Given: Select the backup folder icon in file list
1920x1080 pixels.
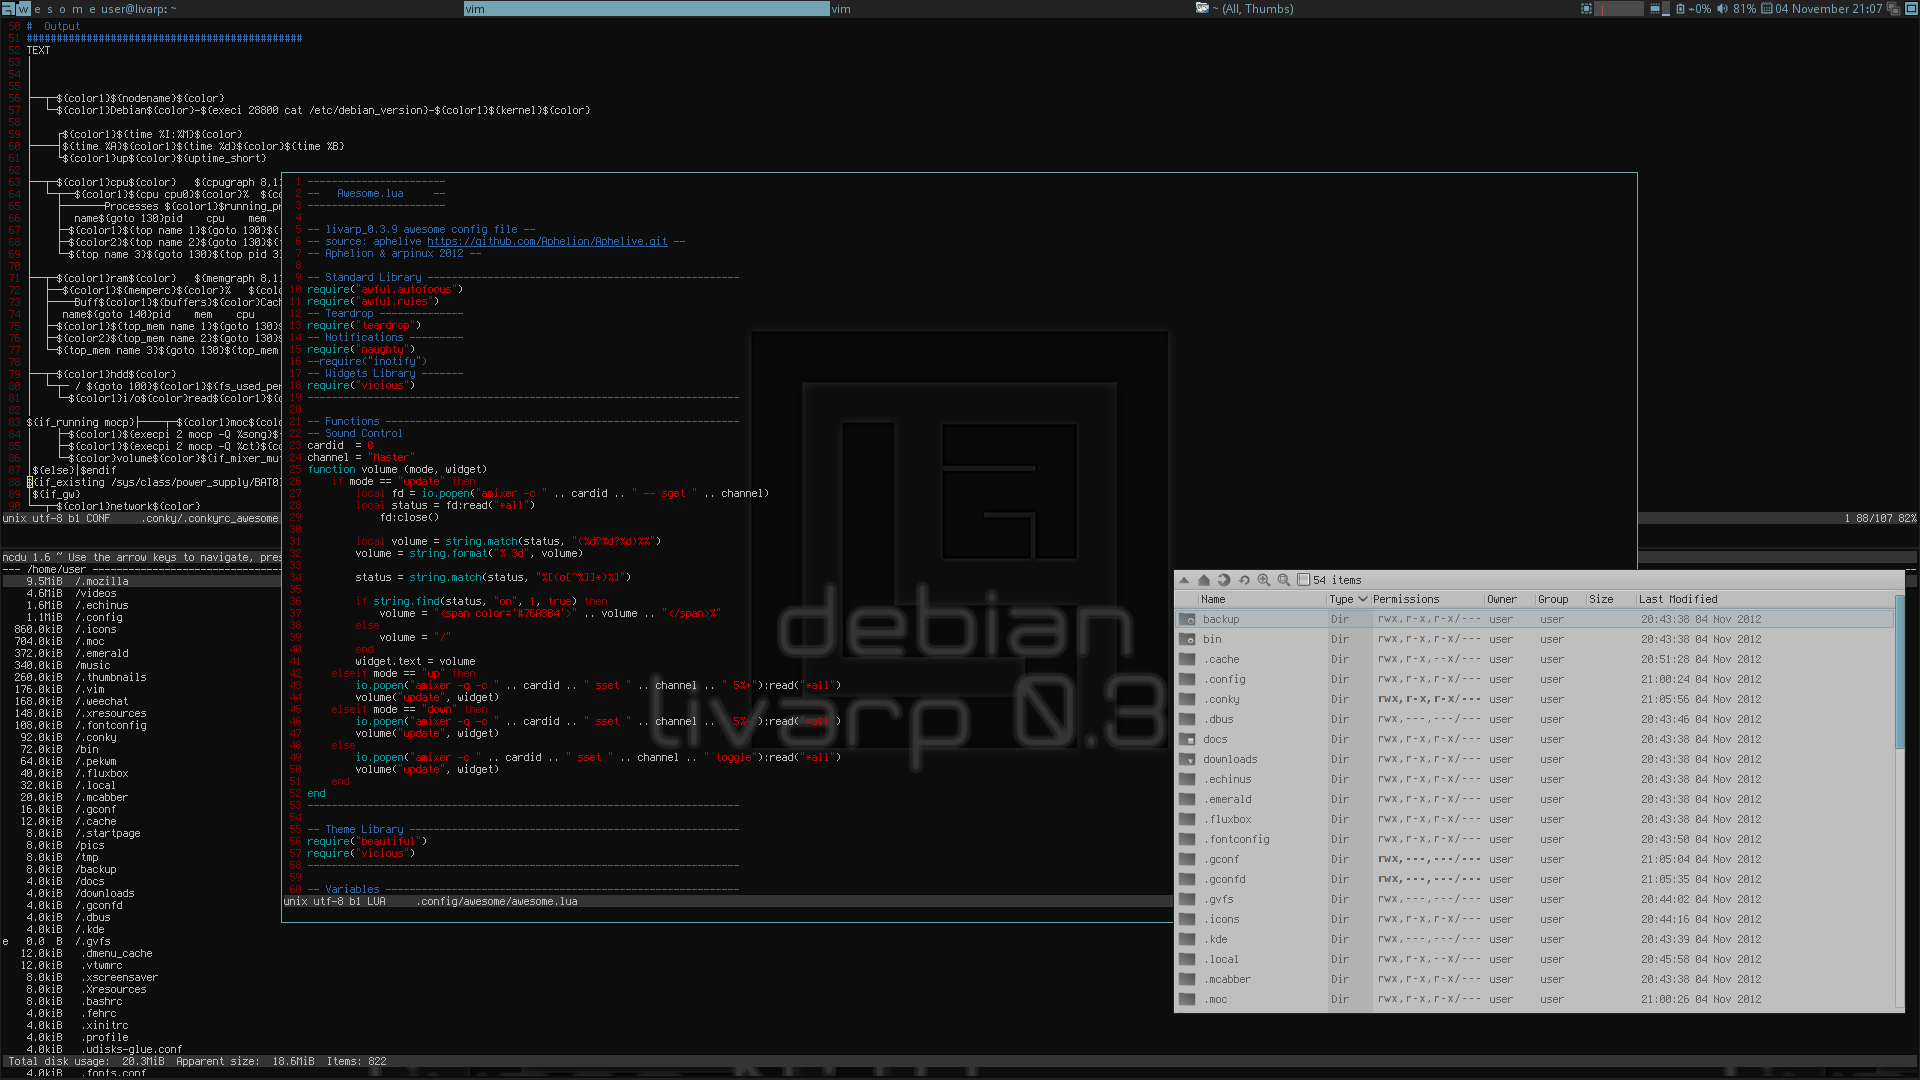Looking at the screenshot, I should (1187, 619).
